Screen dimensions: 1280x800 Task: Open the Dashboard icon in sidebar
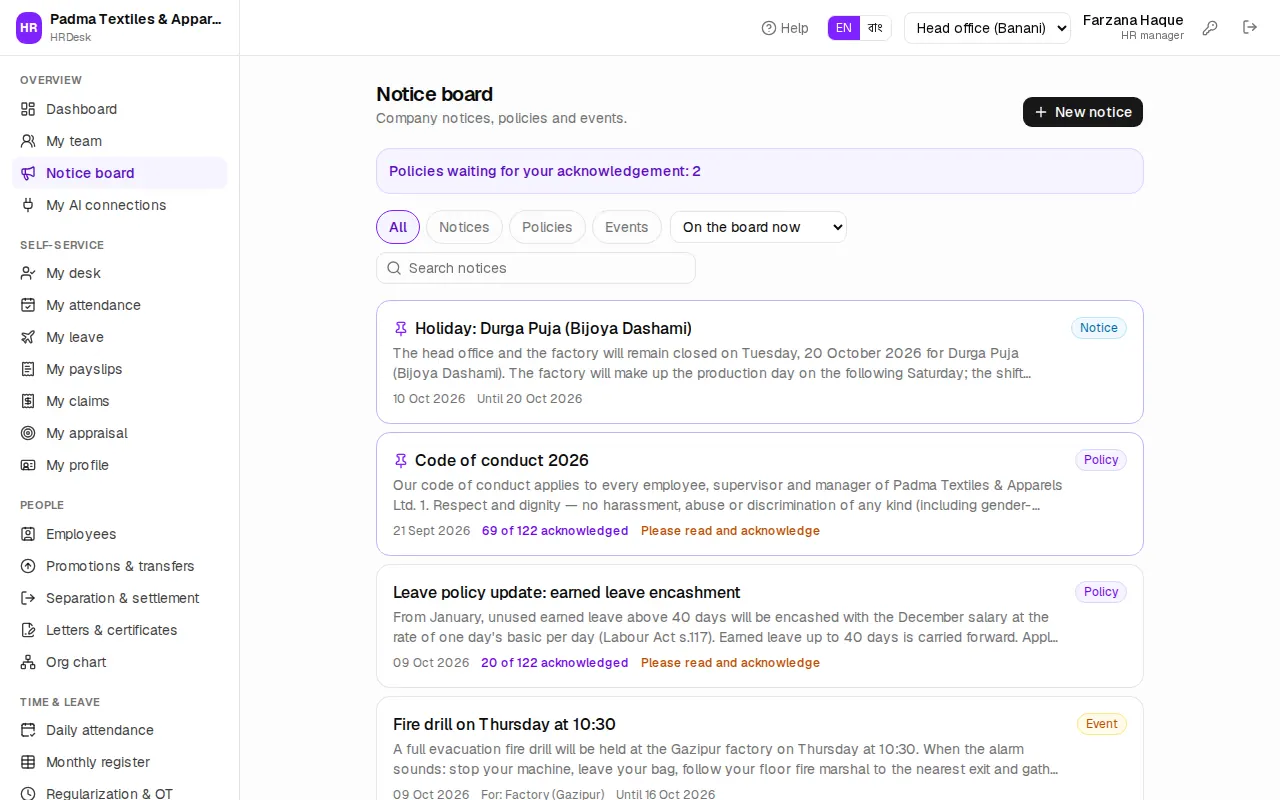point(28,109)
